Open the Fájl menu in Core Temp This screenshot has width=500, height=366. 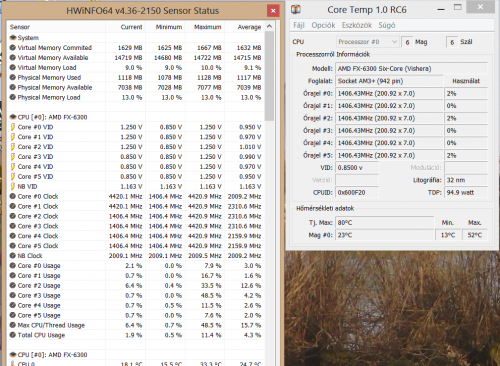(x=299, y=25)
